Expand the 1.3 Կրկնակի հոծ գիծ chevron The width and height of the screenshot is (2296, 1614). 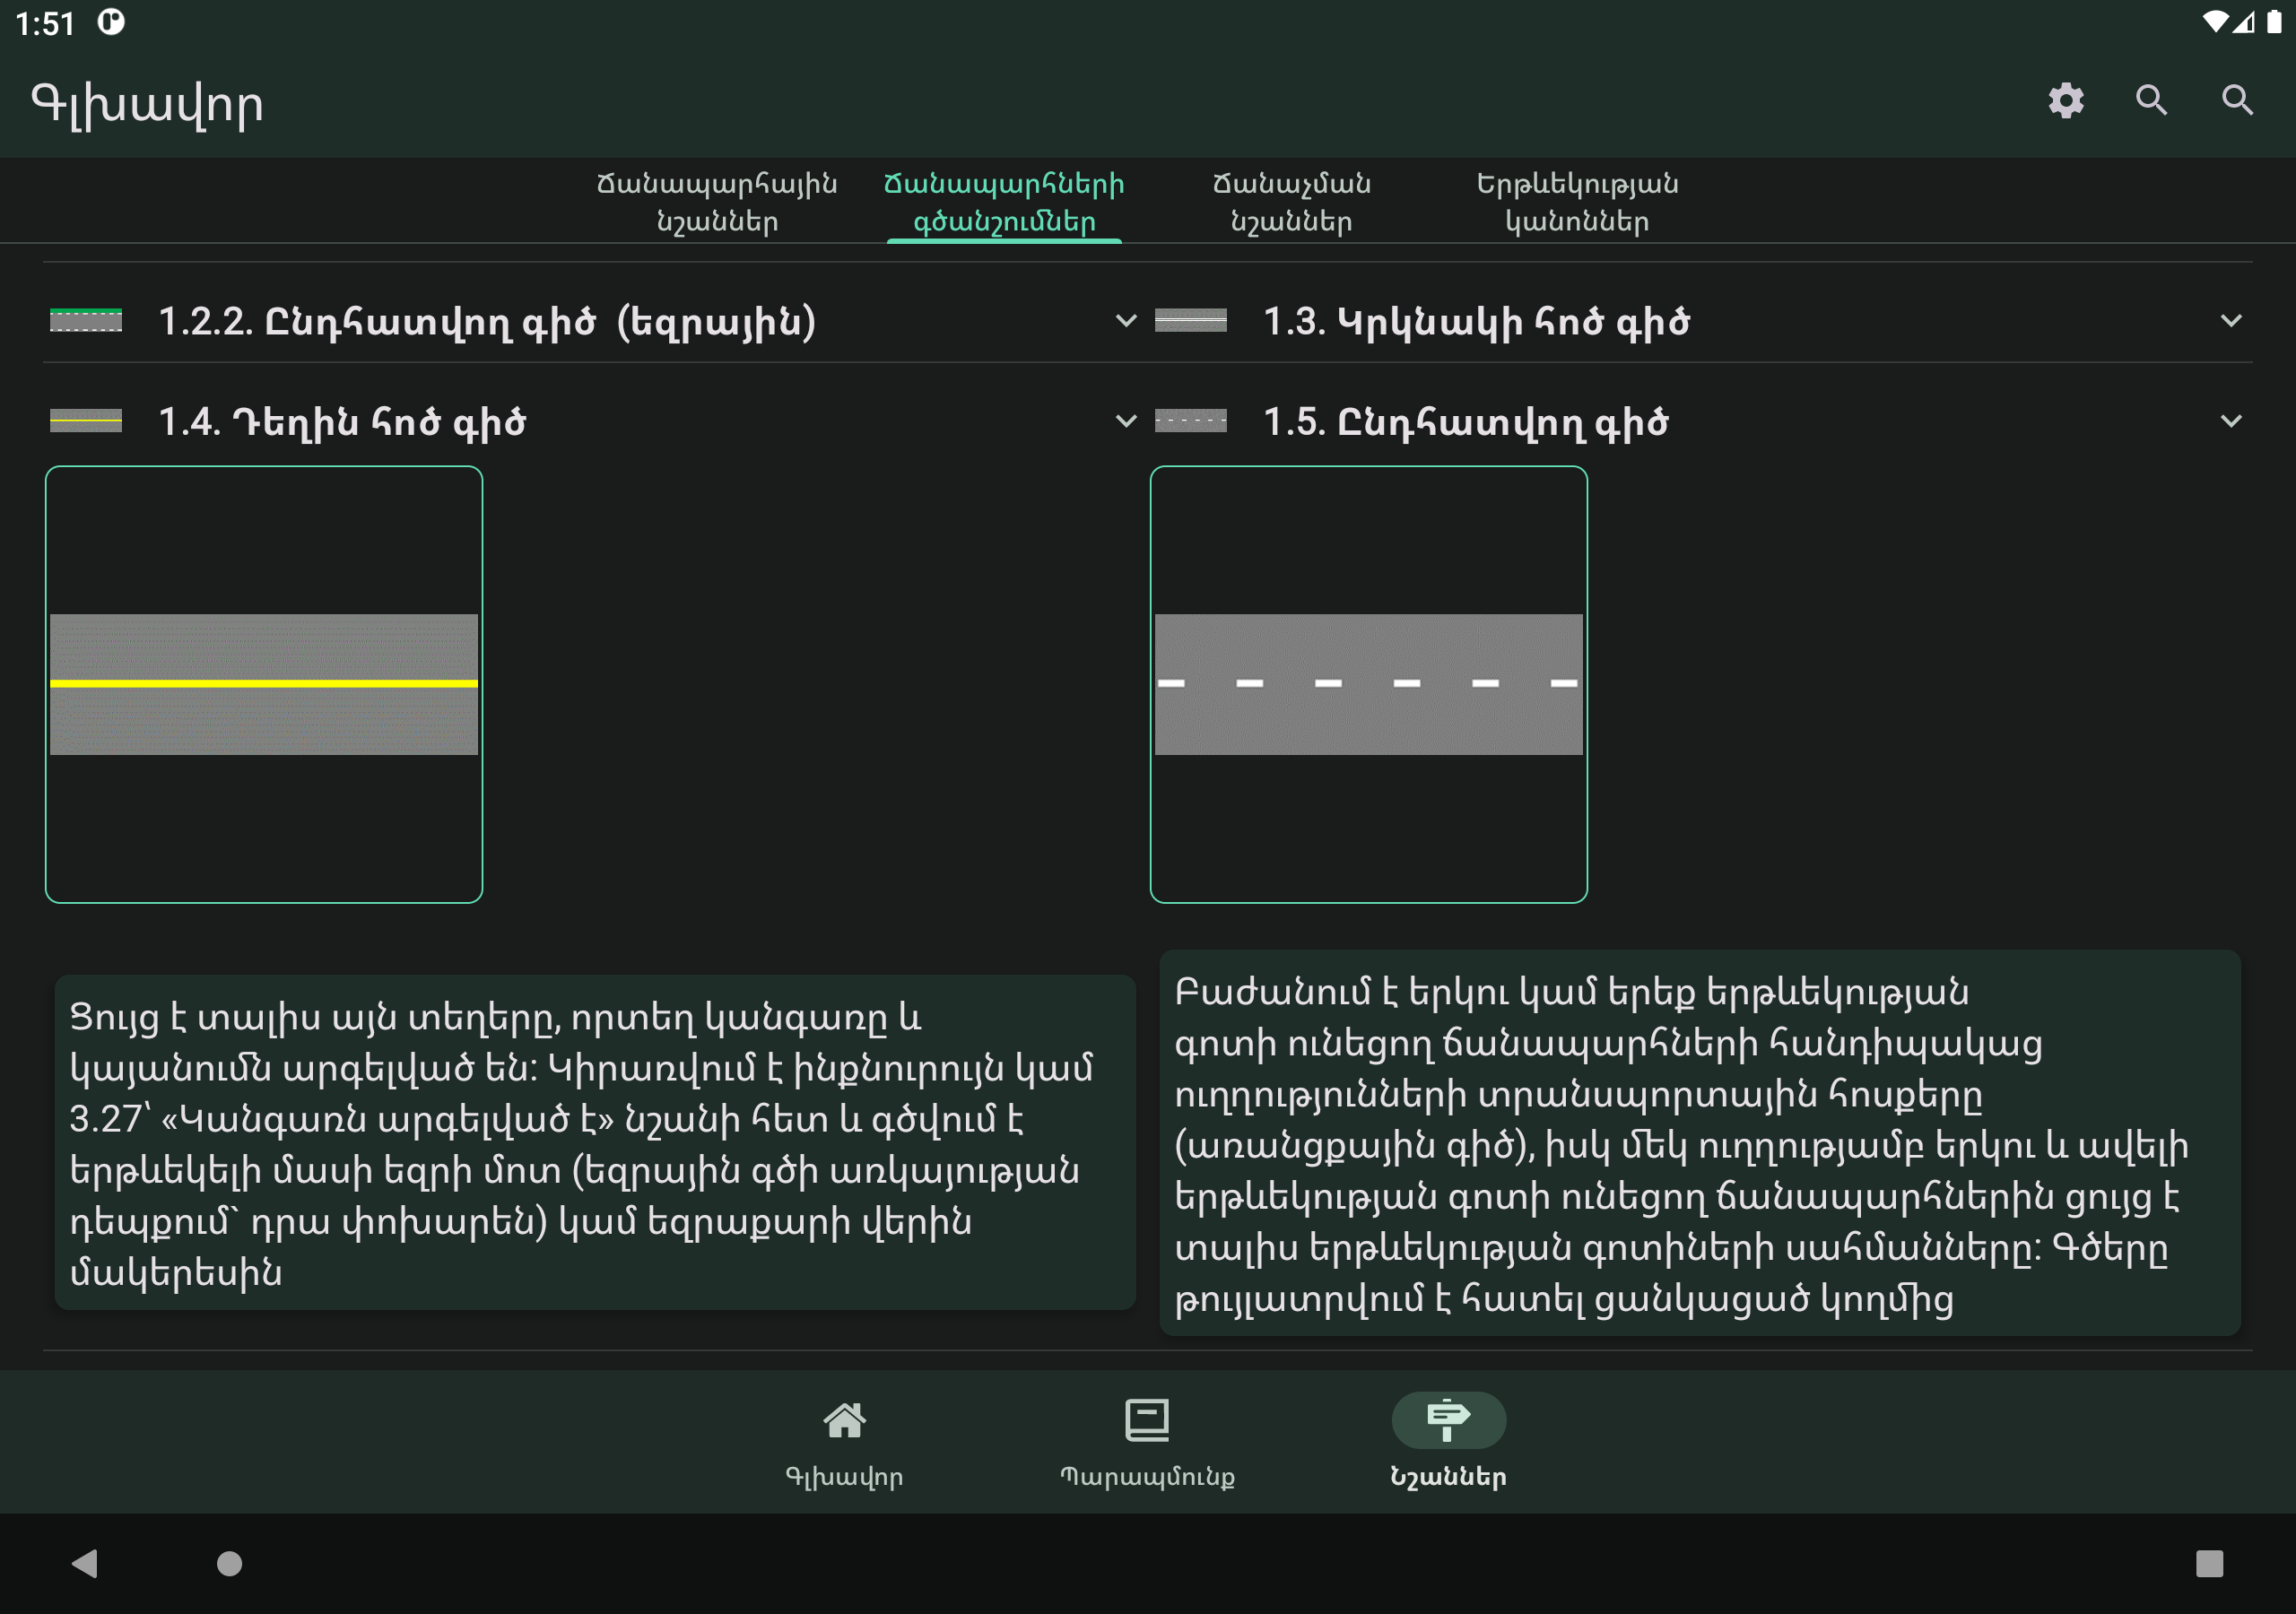tap(2231, 321)
